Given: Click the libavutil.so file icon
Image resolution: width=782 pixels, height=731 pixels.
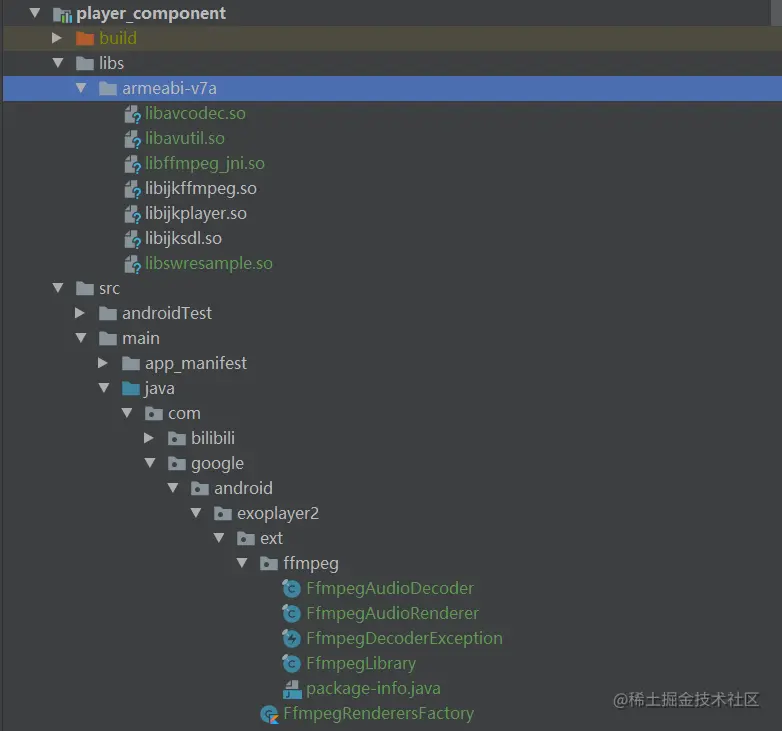Looking at the screenshot, I should point(133,139).
